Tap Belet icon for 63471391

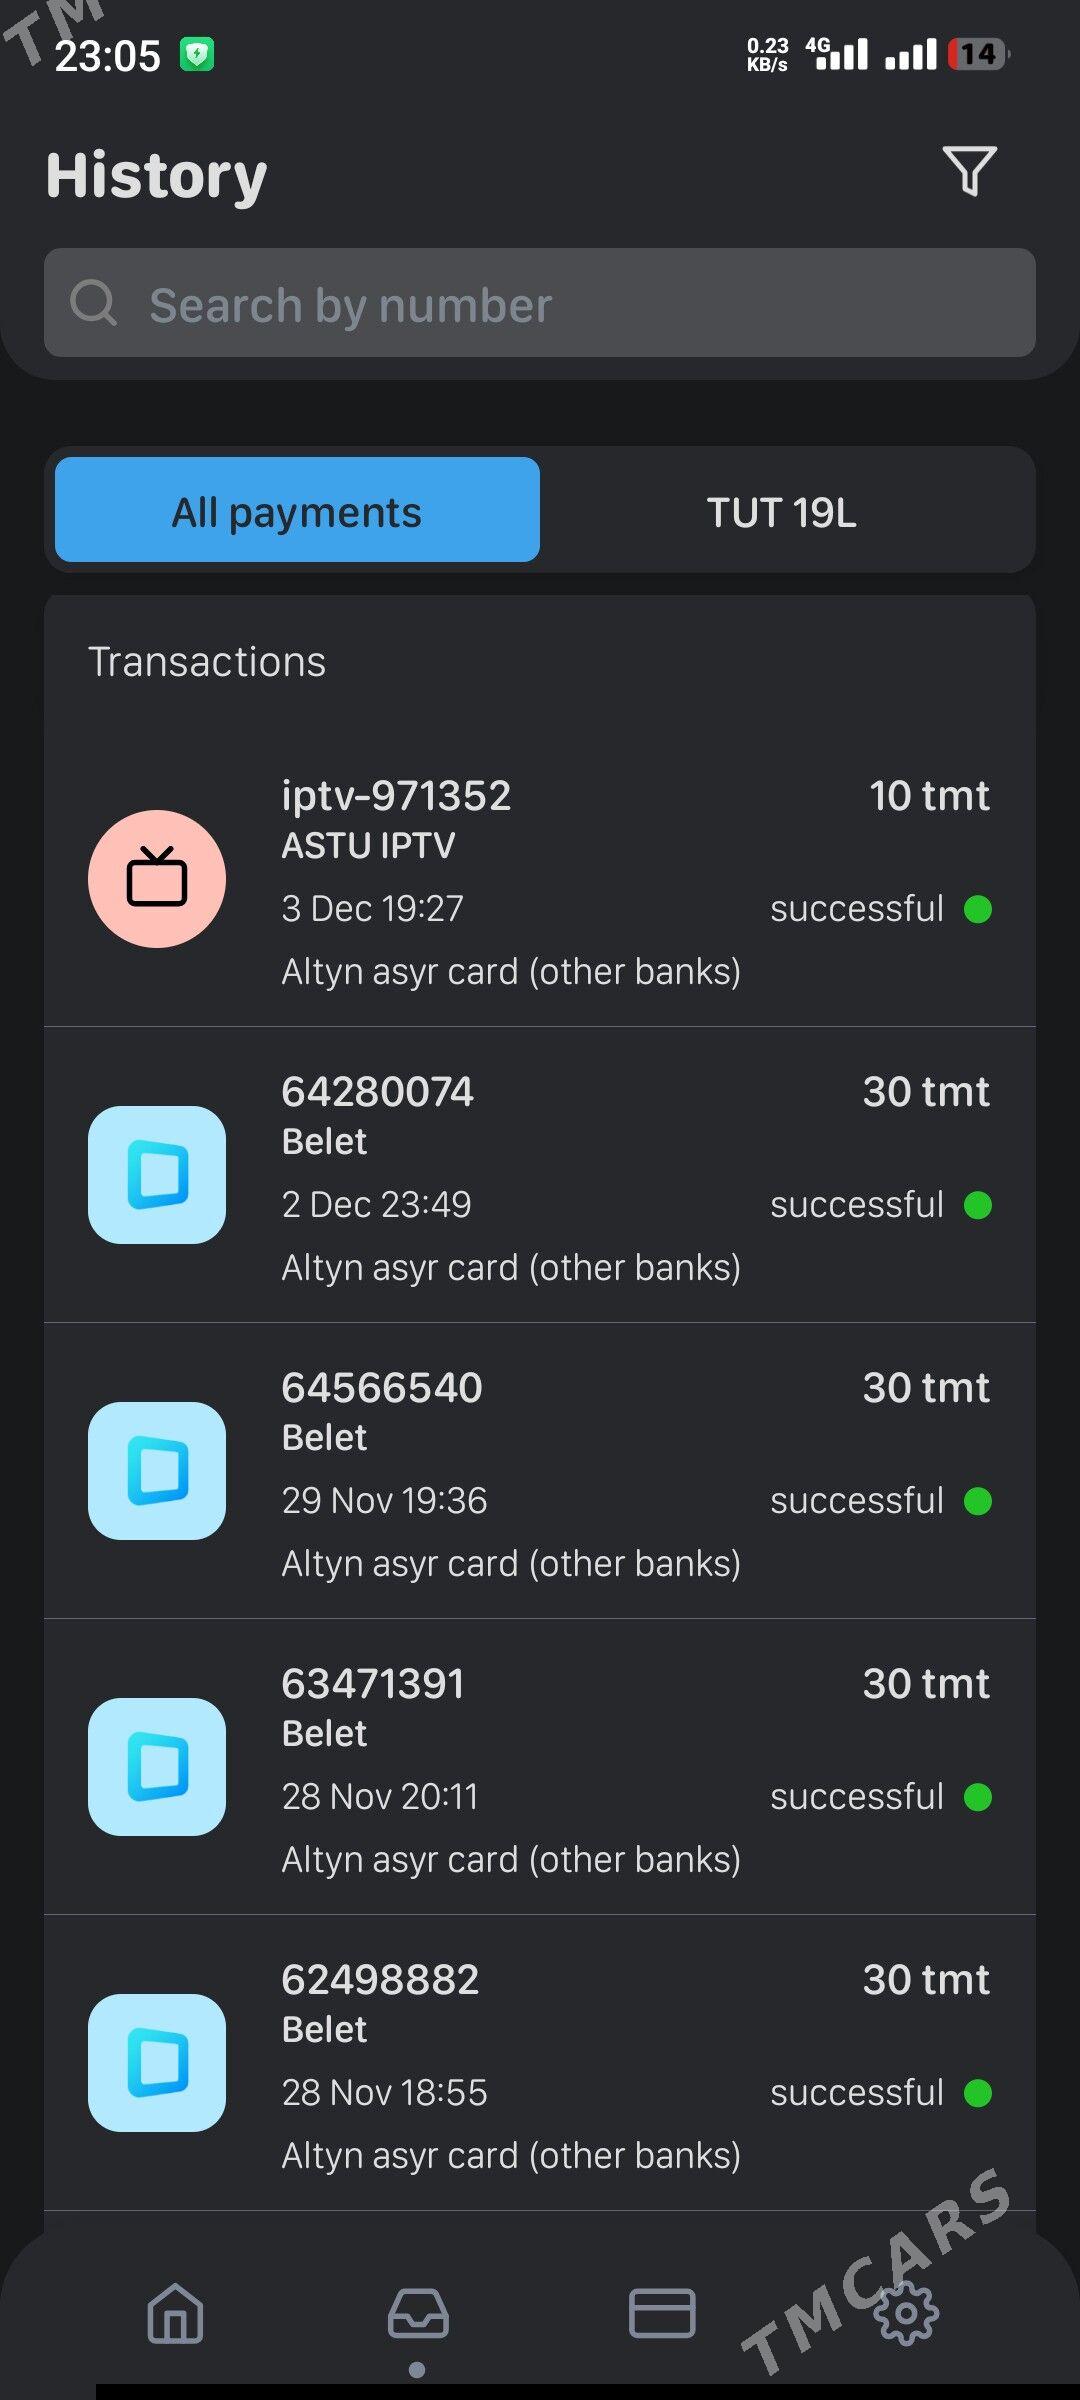click(157, 1767)
